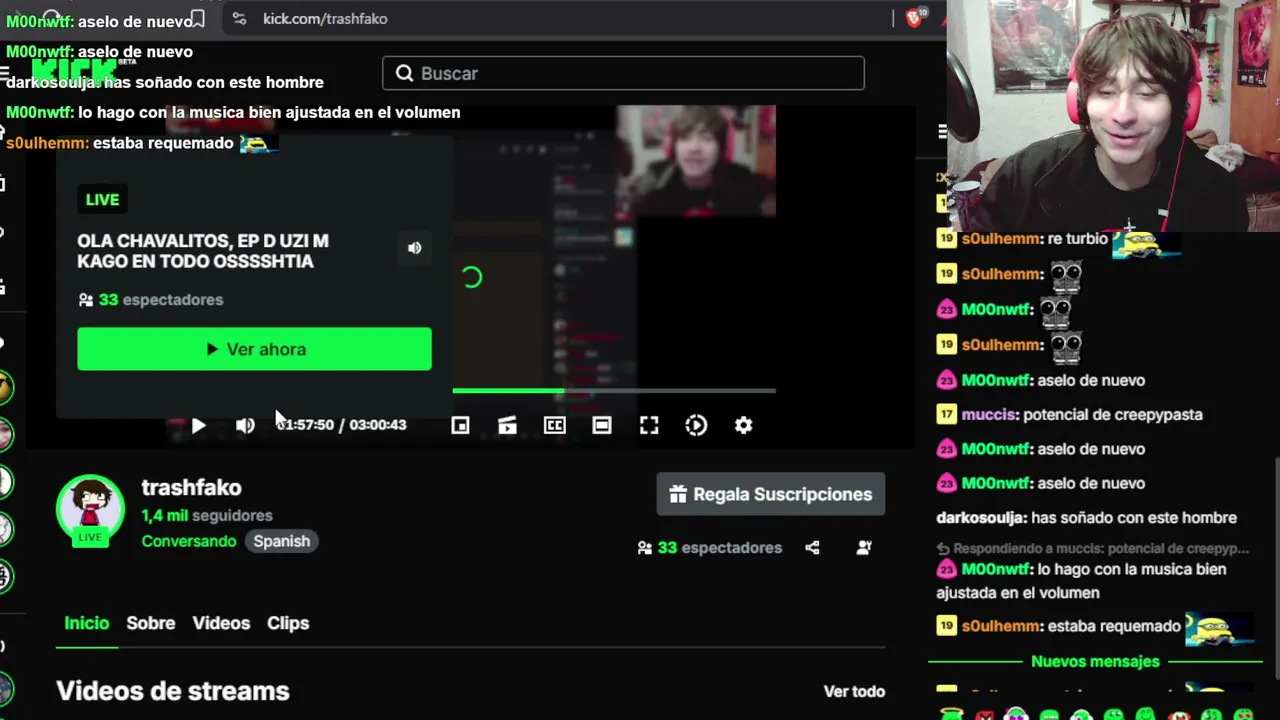Click the stream title OLA CHAVALITOS
Image resolution: width=1280 pixels, height=720 pixels.
pos(203,251)
